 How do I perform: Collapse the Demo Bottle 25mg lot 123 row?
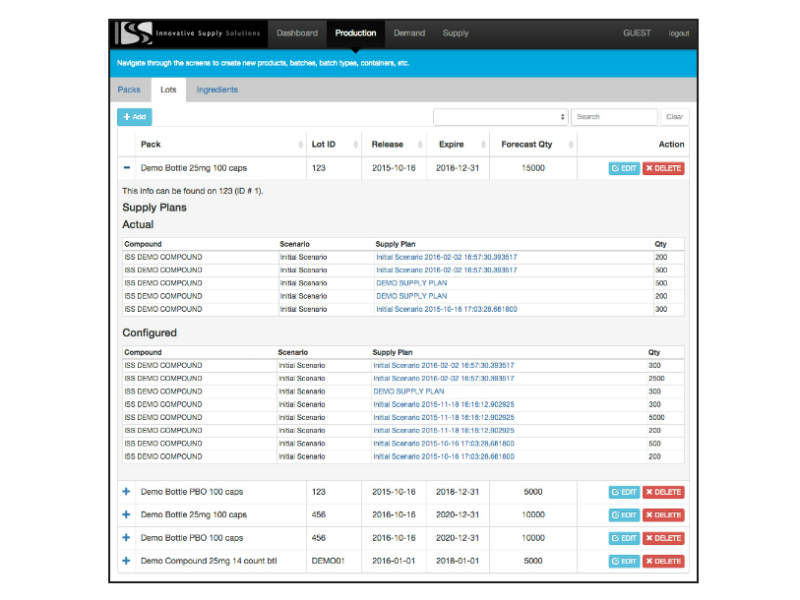pos(126,168)
